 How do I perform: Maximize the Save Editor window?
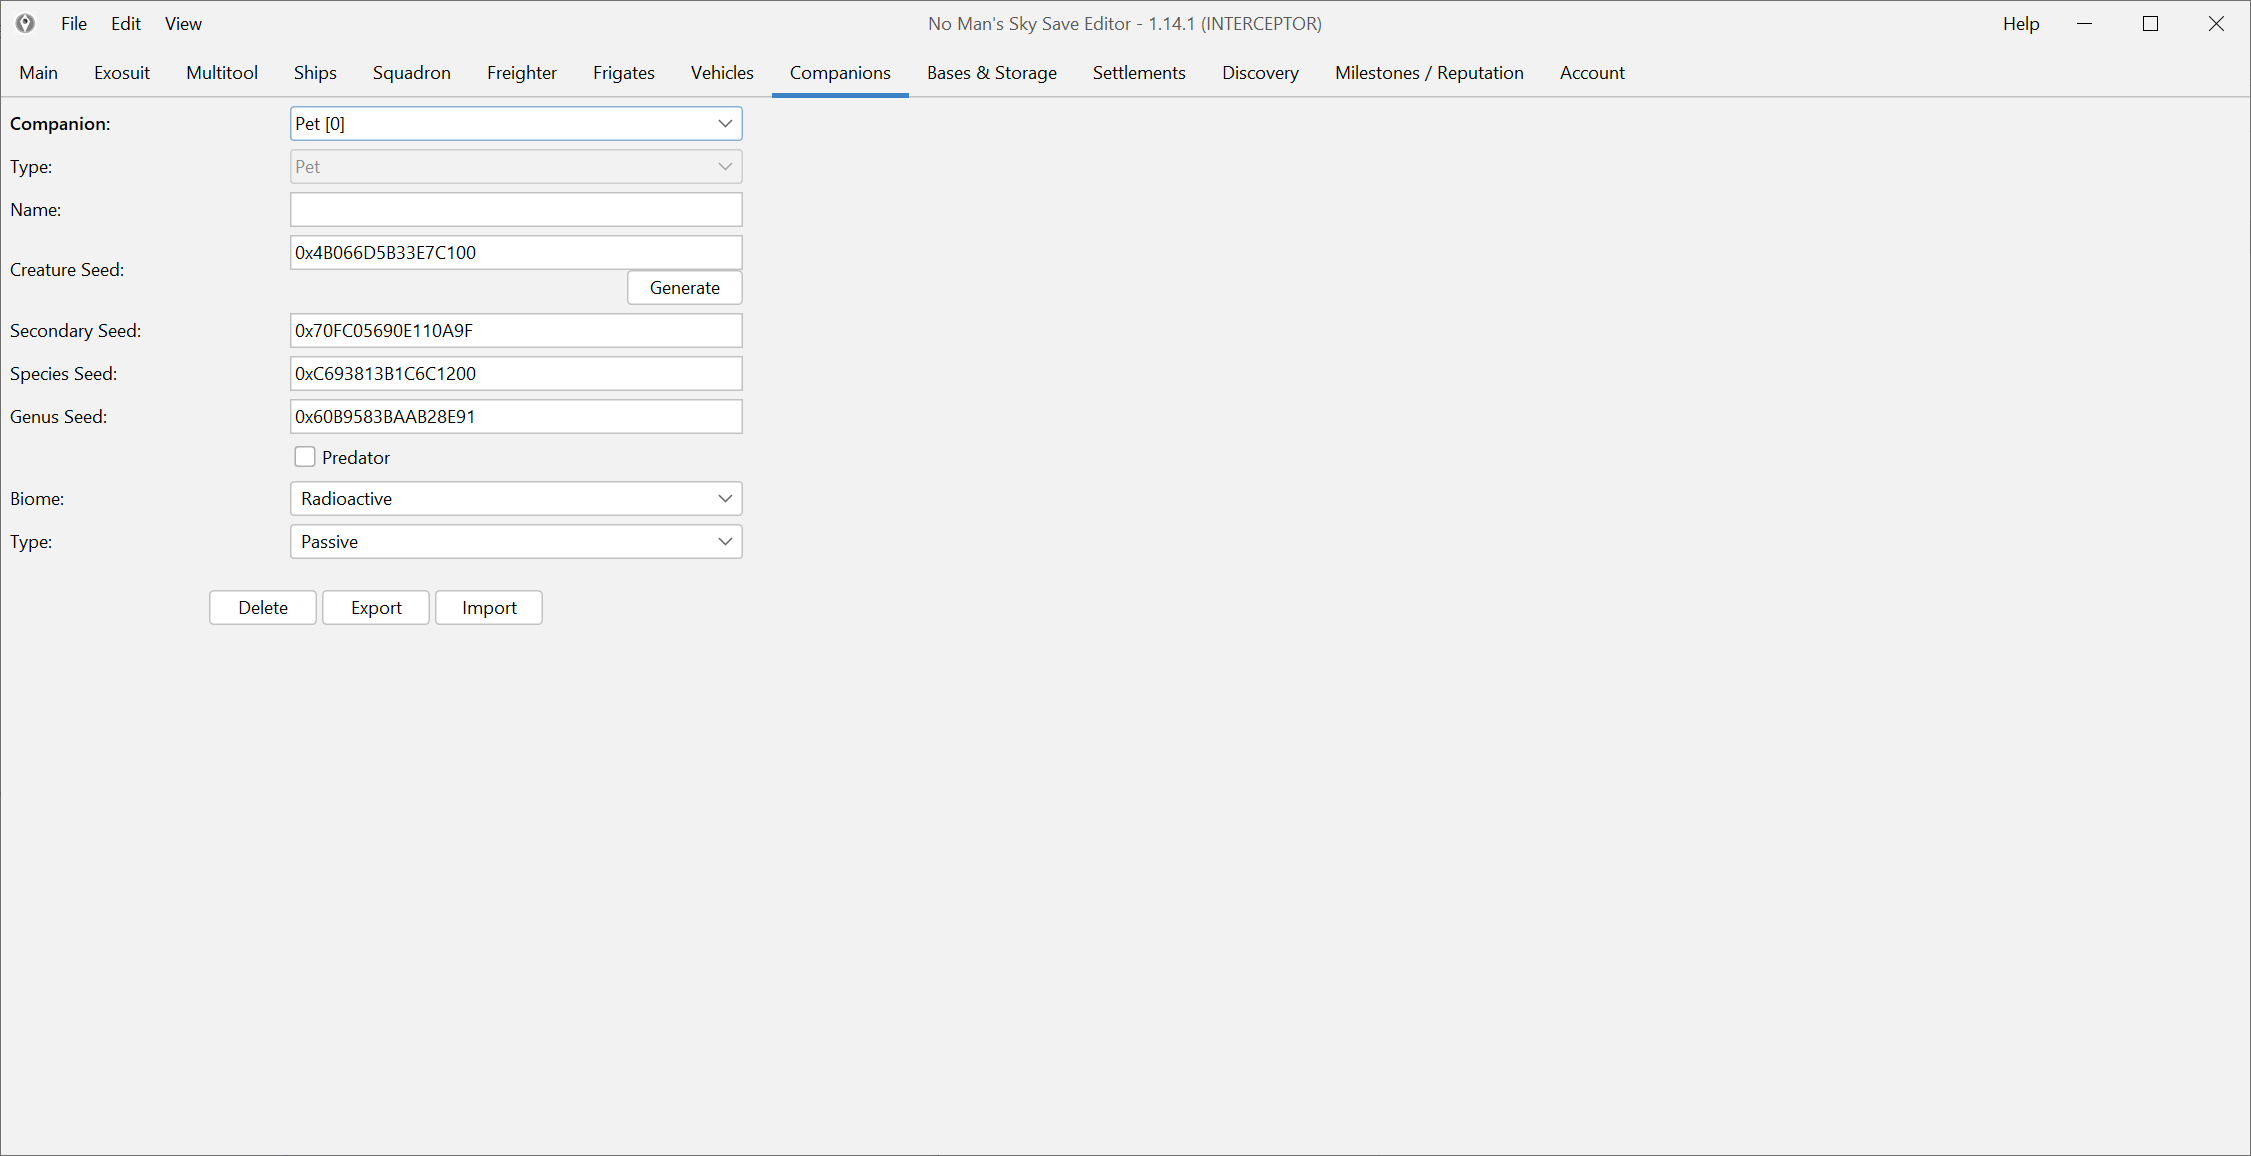click(2150, 23)
